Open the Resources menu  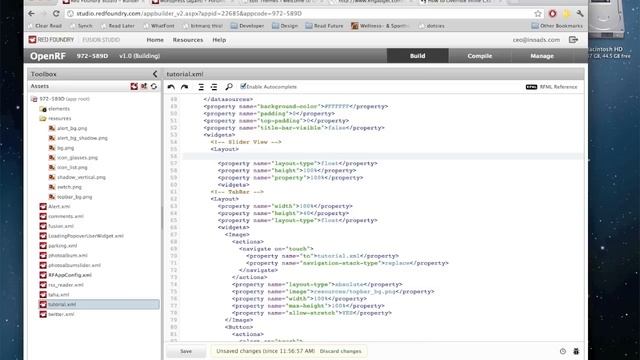coord(188,40)
